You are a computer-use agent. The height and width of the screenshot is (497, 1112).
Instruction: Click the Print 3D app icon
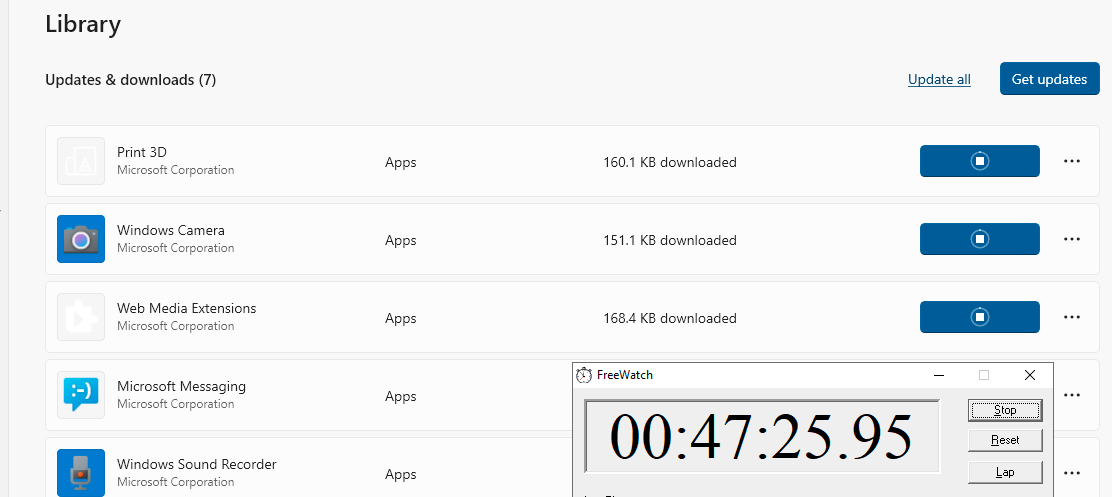(81, 161)
